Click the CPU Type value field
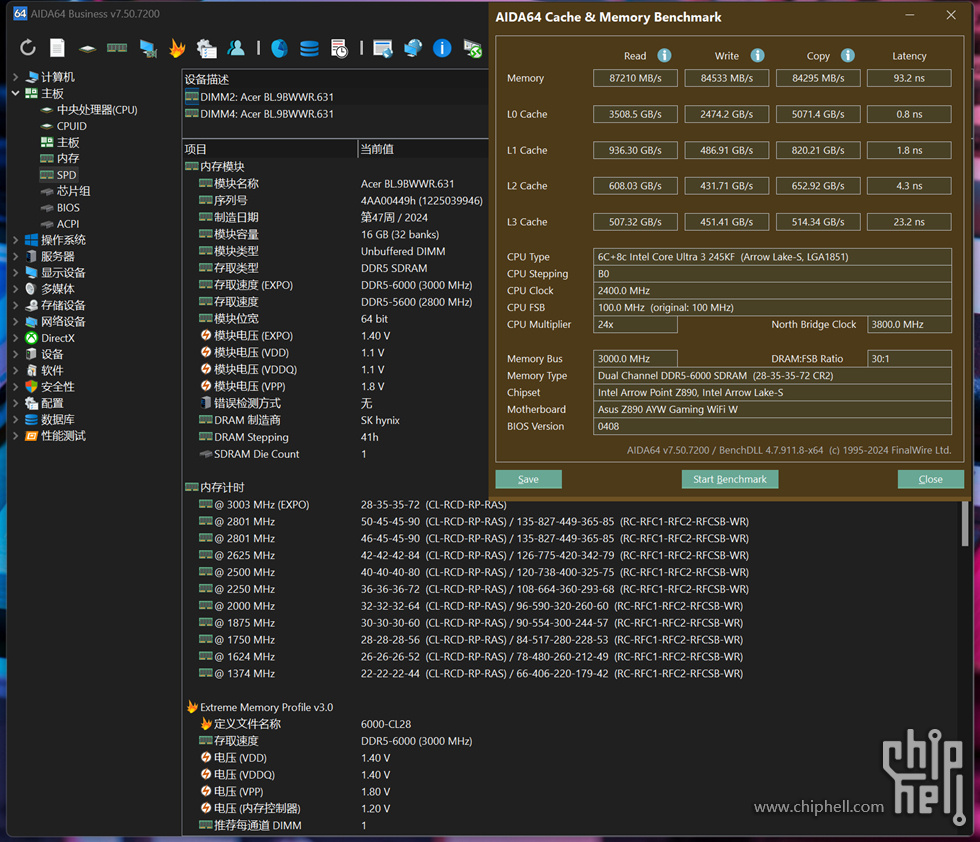The width and height of the screenshot is (980, 842). point(772,257)
